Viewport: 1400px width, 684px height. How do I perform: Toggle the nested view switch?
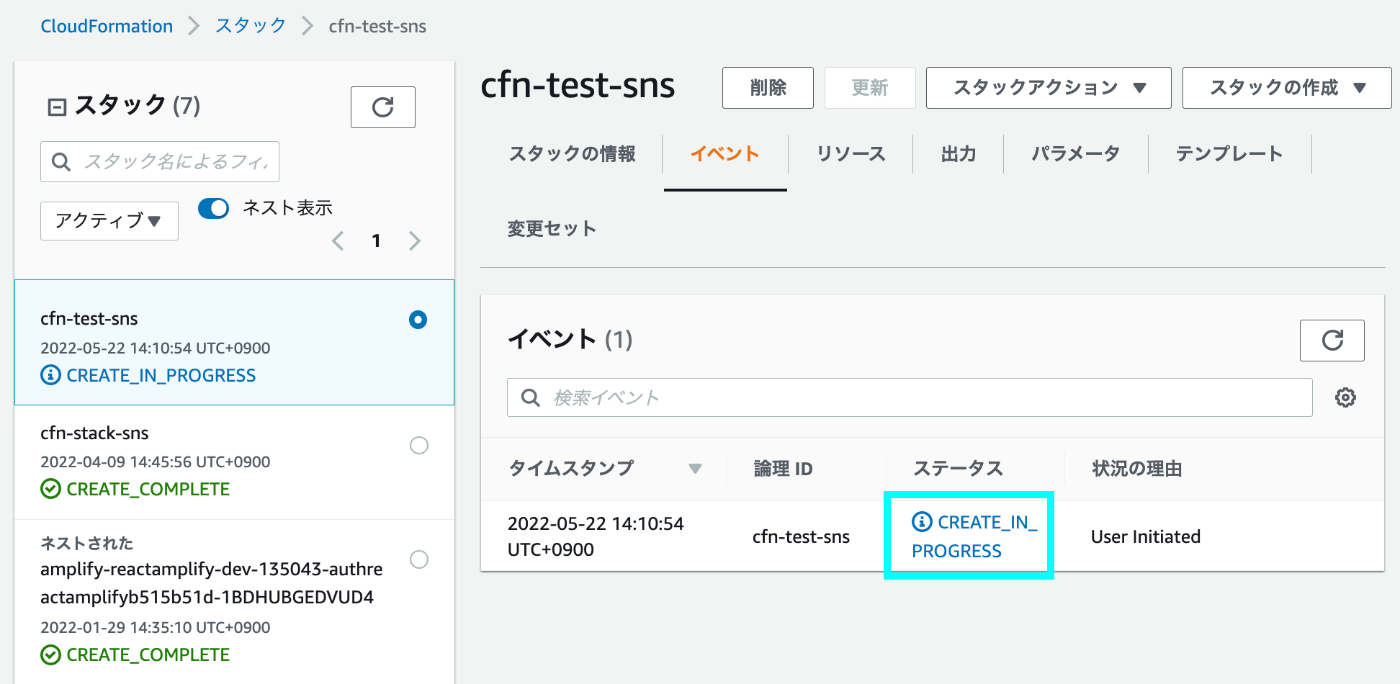(213, 208)
